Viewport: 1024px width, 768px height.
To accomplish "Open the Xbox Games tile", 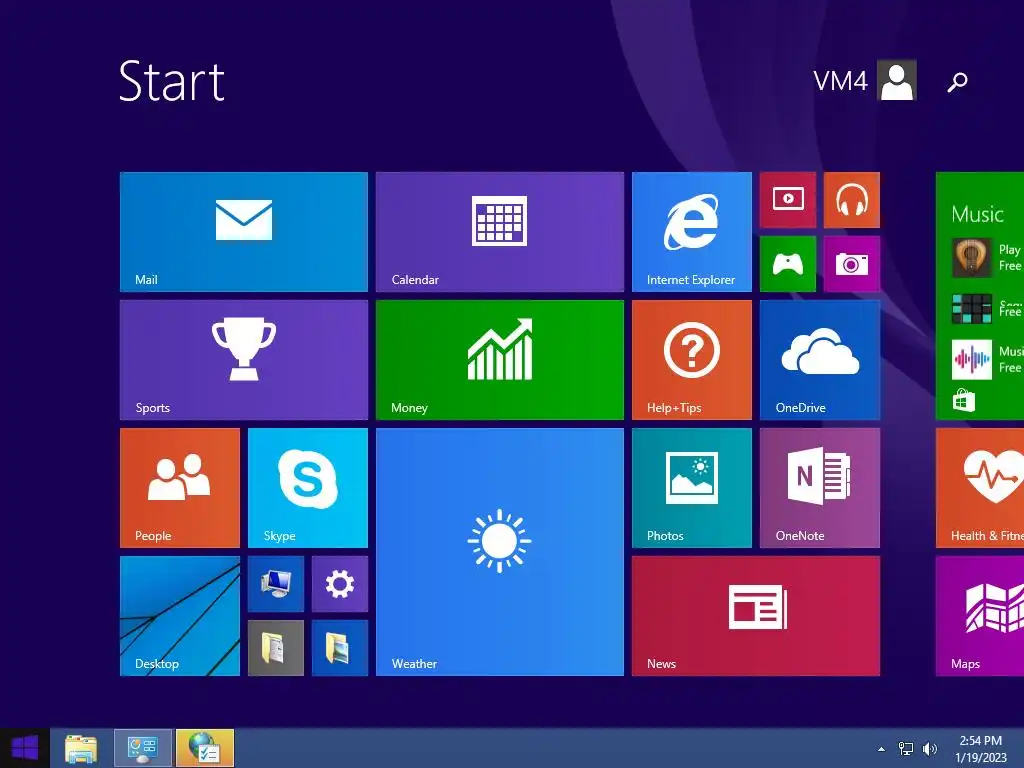I will [x=788, y=264].
